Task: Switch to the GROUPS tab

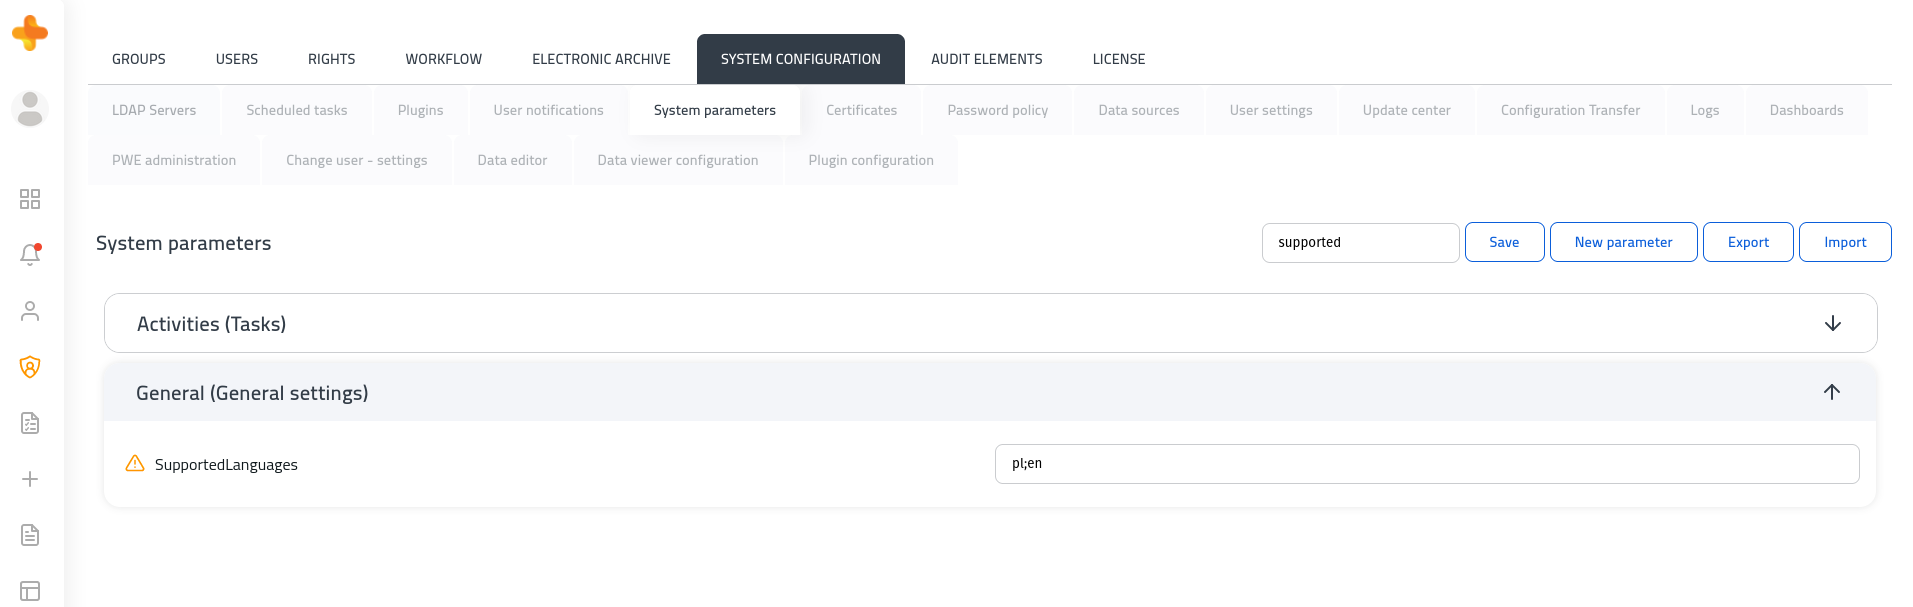Action: (139, 59)
